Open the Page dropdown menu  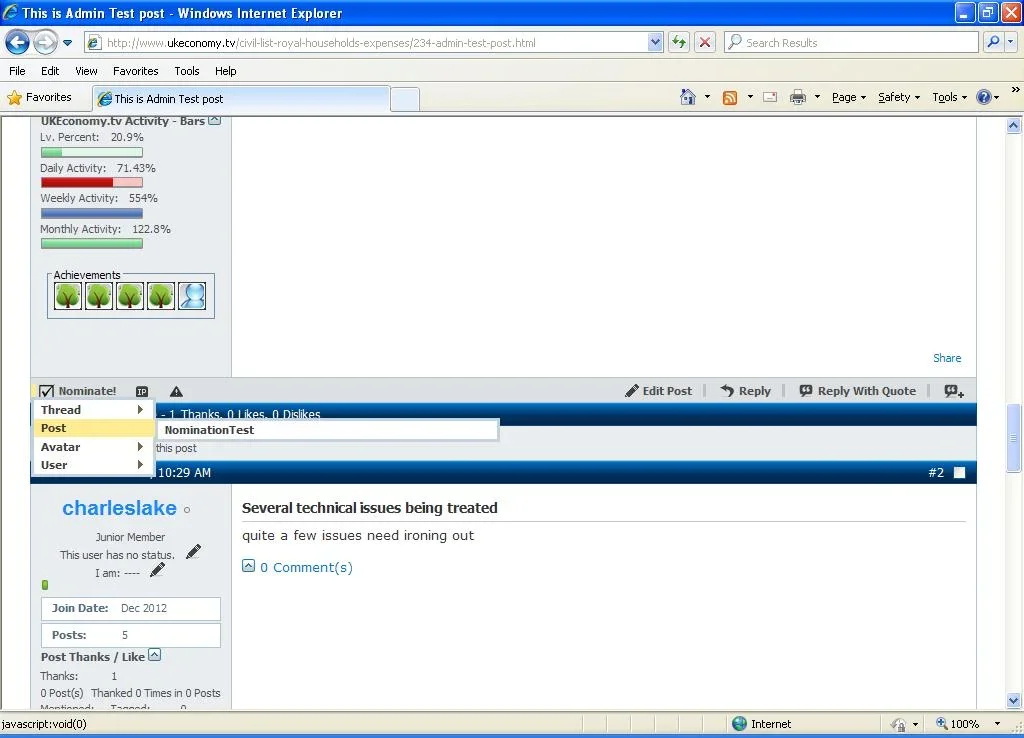pyautogui.click(x=848, y=97)
